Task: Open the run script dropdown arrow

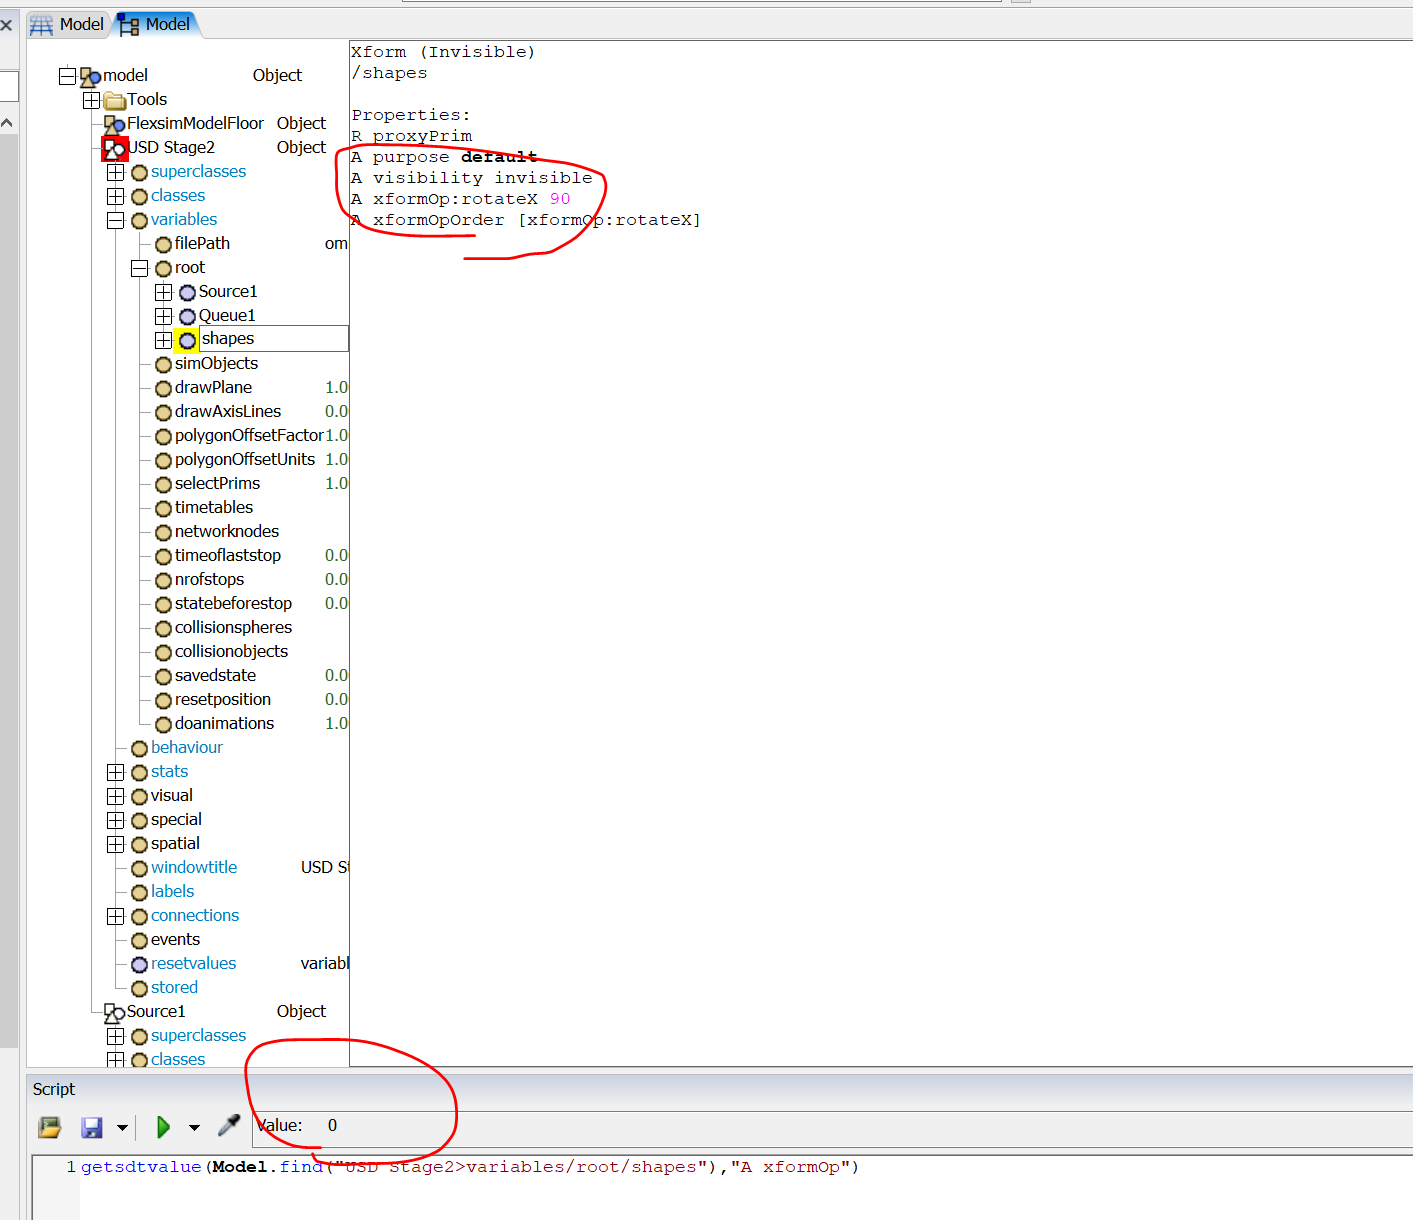Action: [194, 1128]
